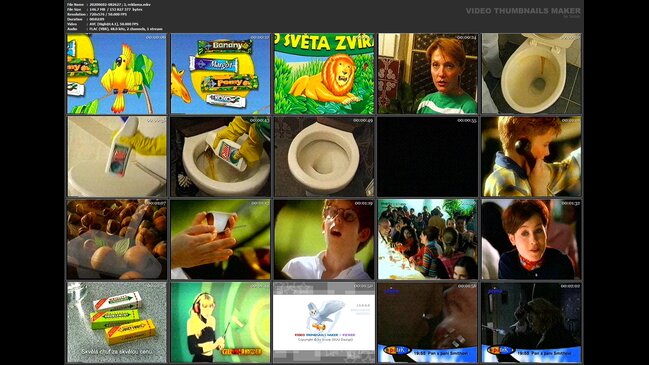Select the dark gargoyle figure thumbnail at 00:02:02
This screenshot has height=365, width=649.
pyautogui.click(x=531, y=322)
